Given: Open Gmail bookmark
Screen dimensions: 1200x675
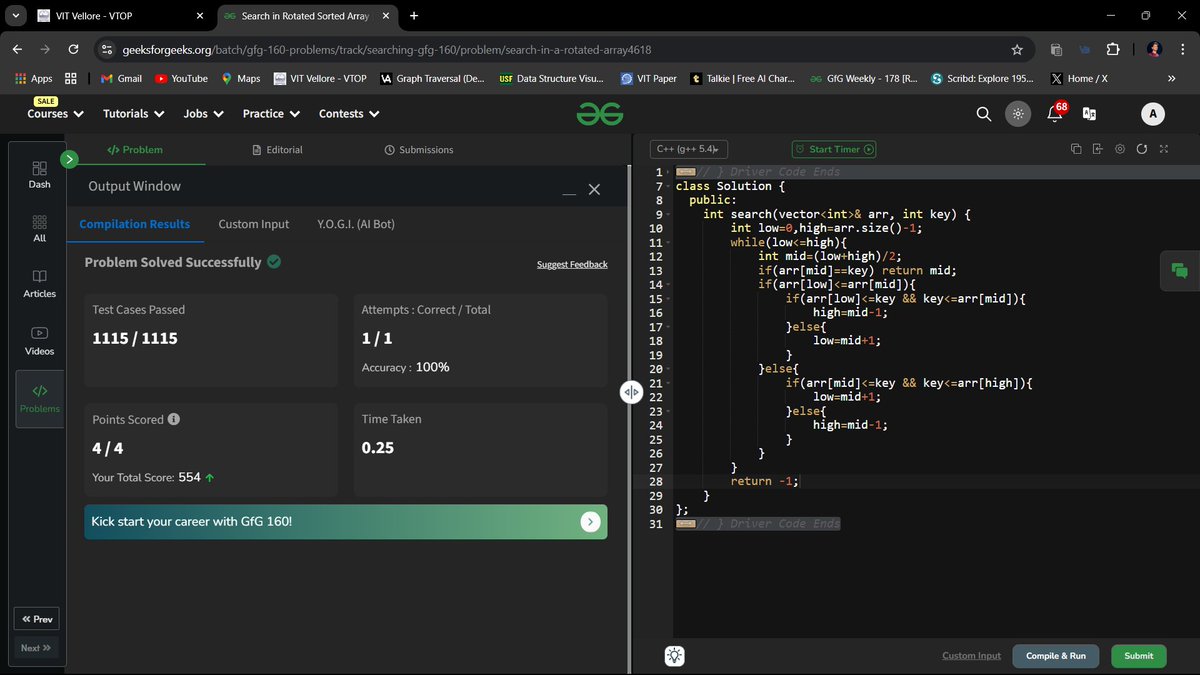Looking at the screenshot, I should pyautogui.click(x=121, y=78).
